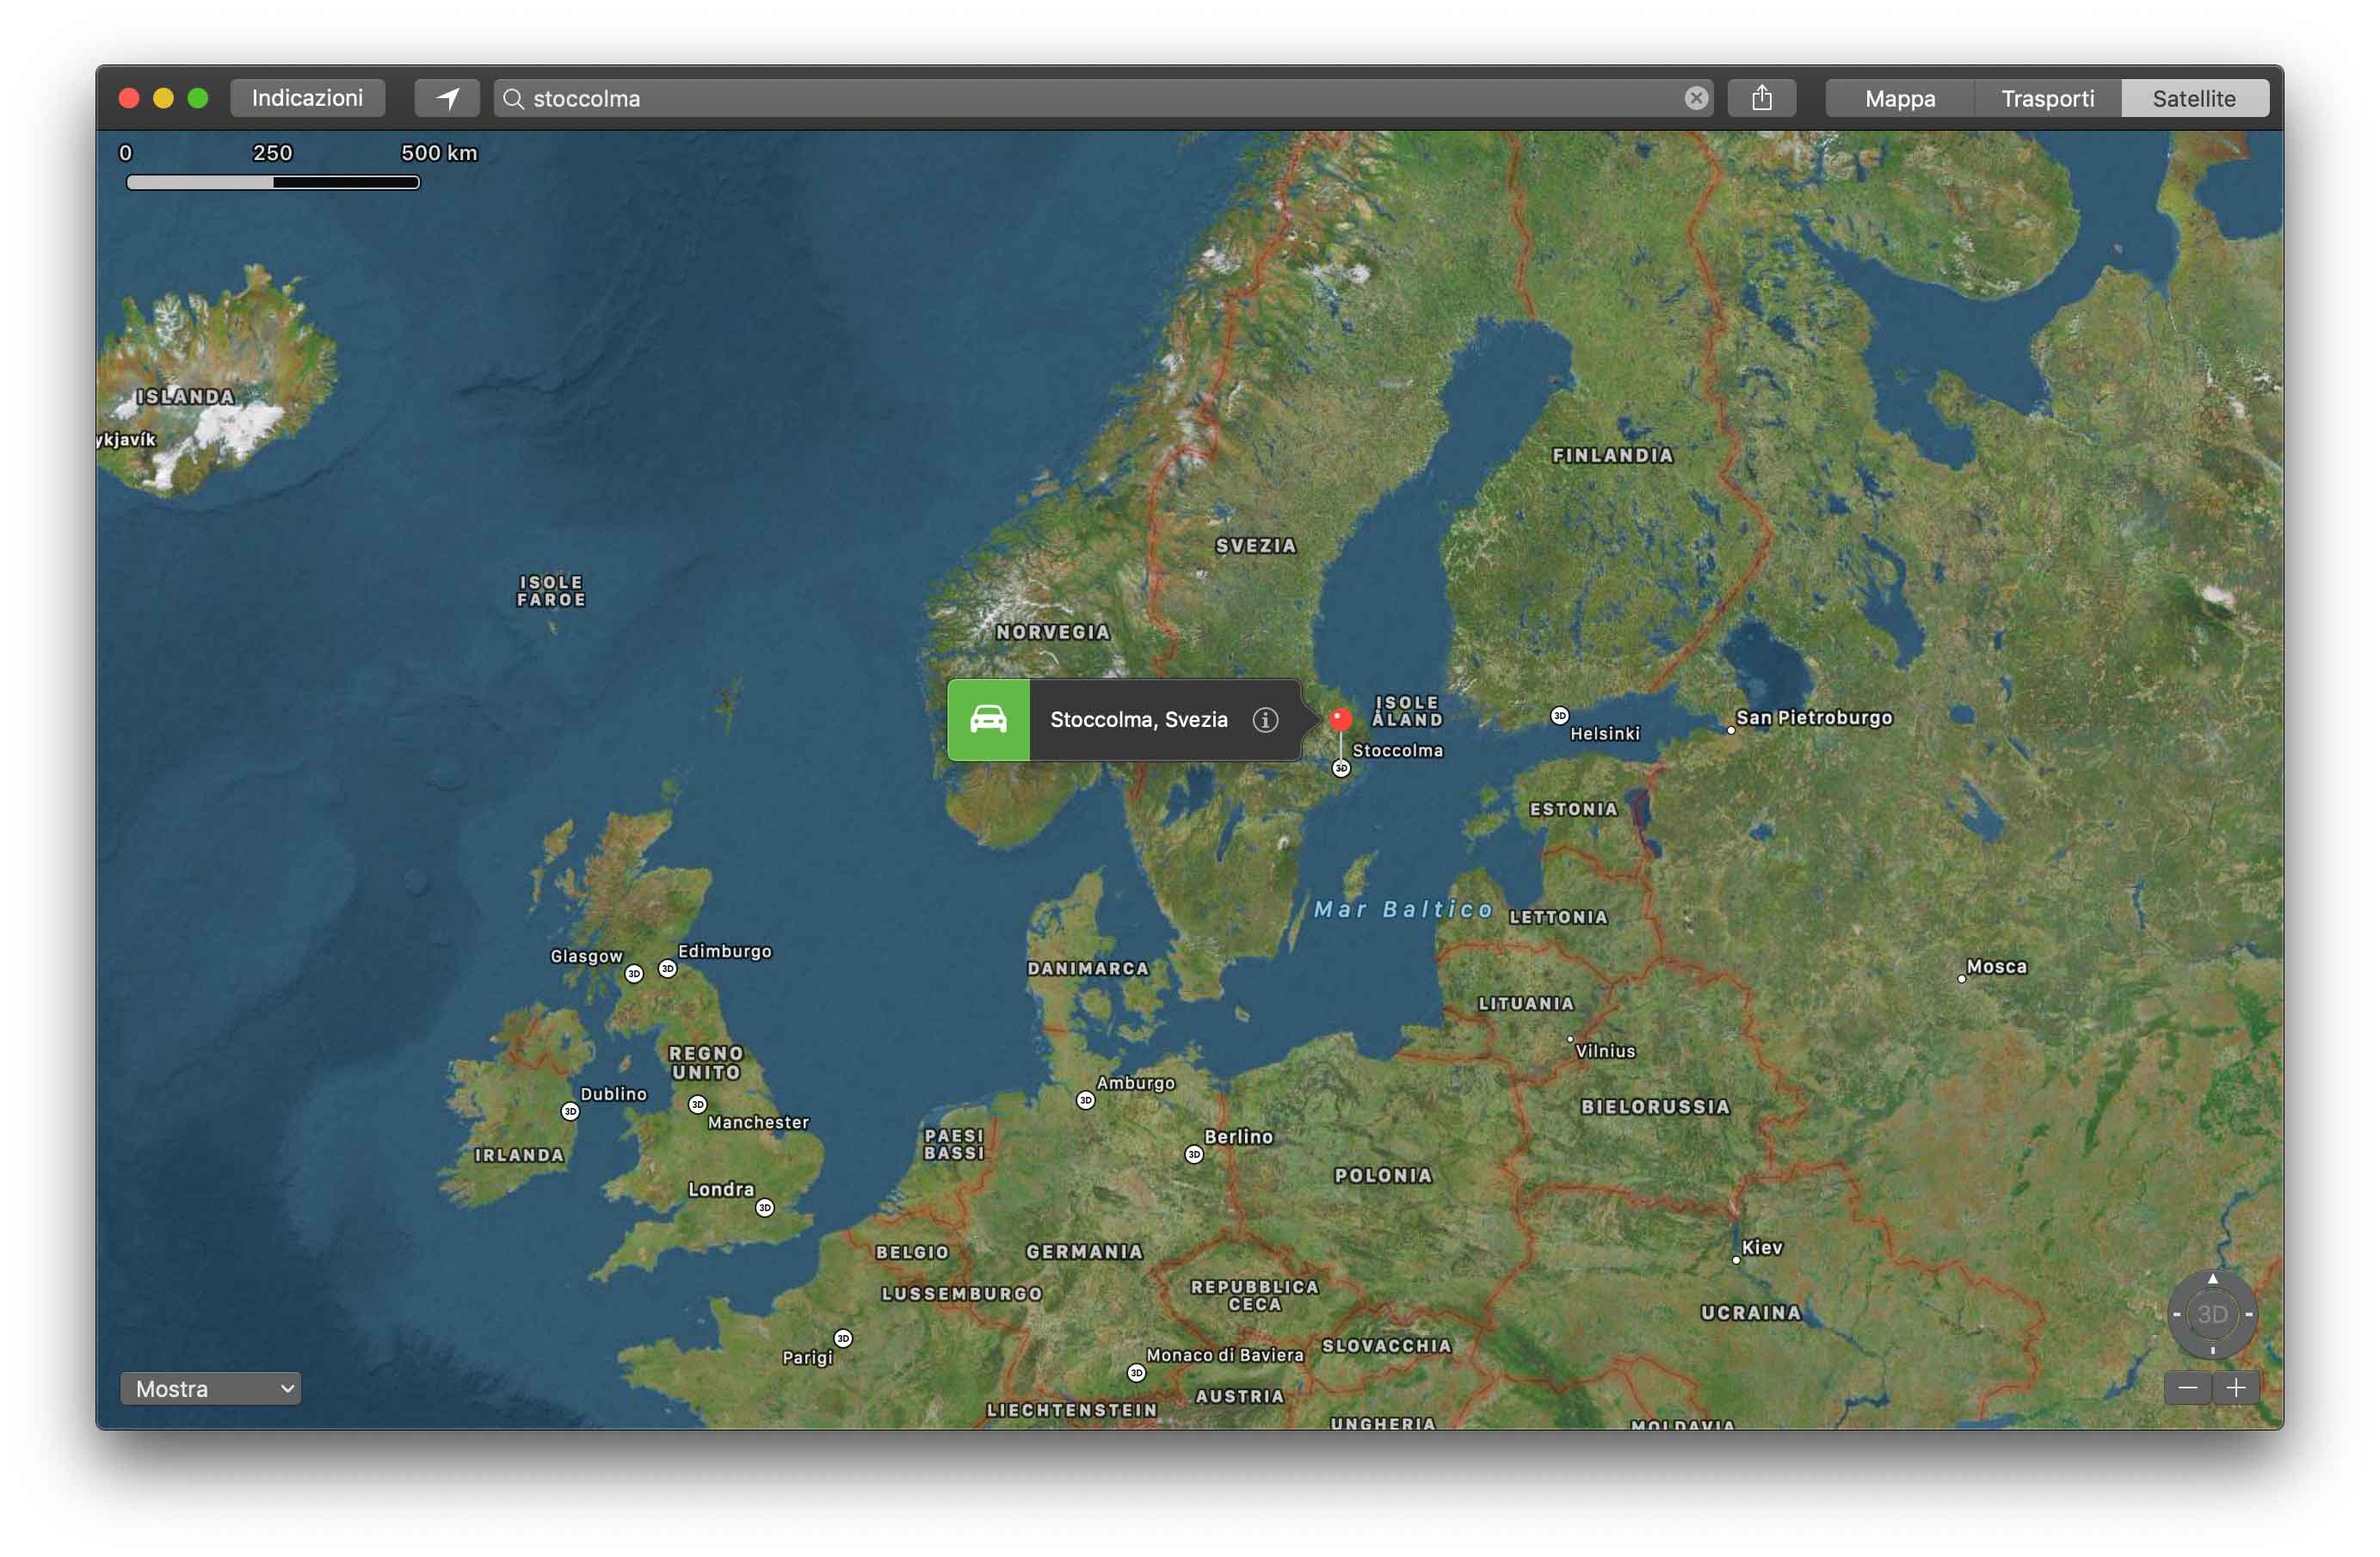Screen dimensions: 2380x1557
Task: Zoom out with the minus button
Action: point(2187,1388)
